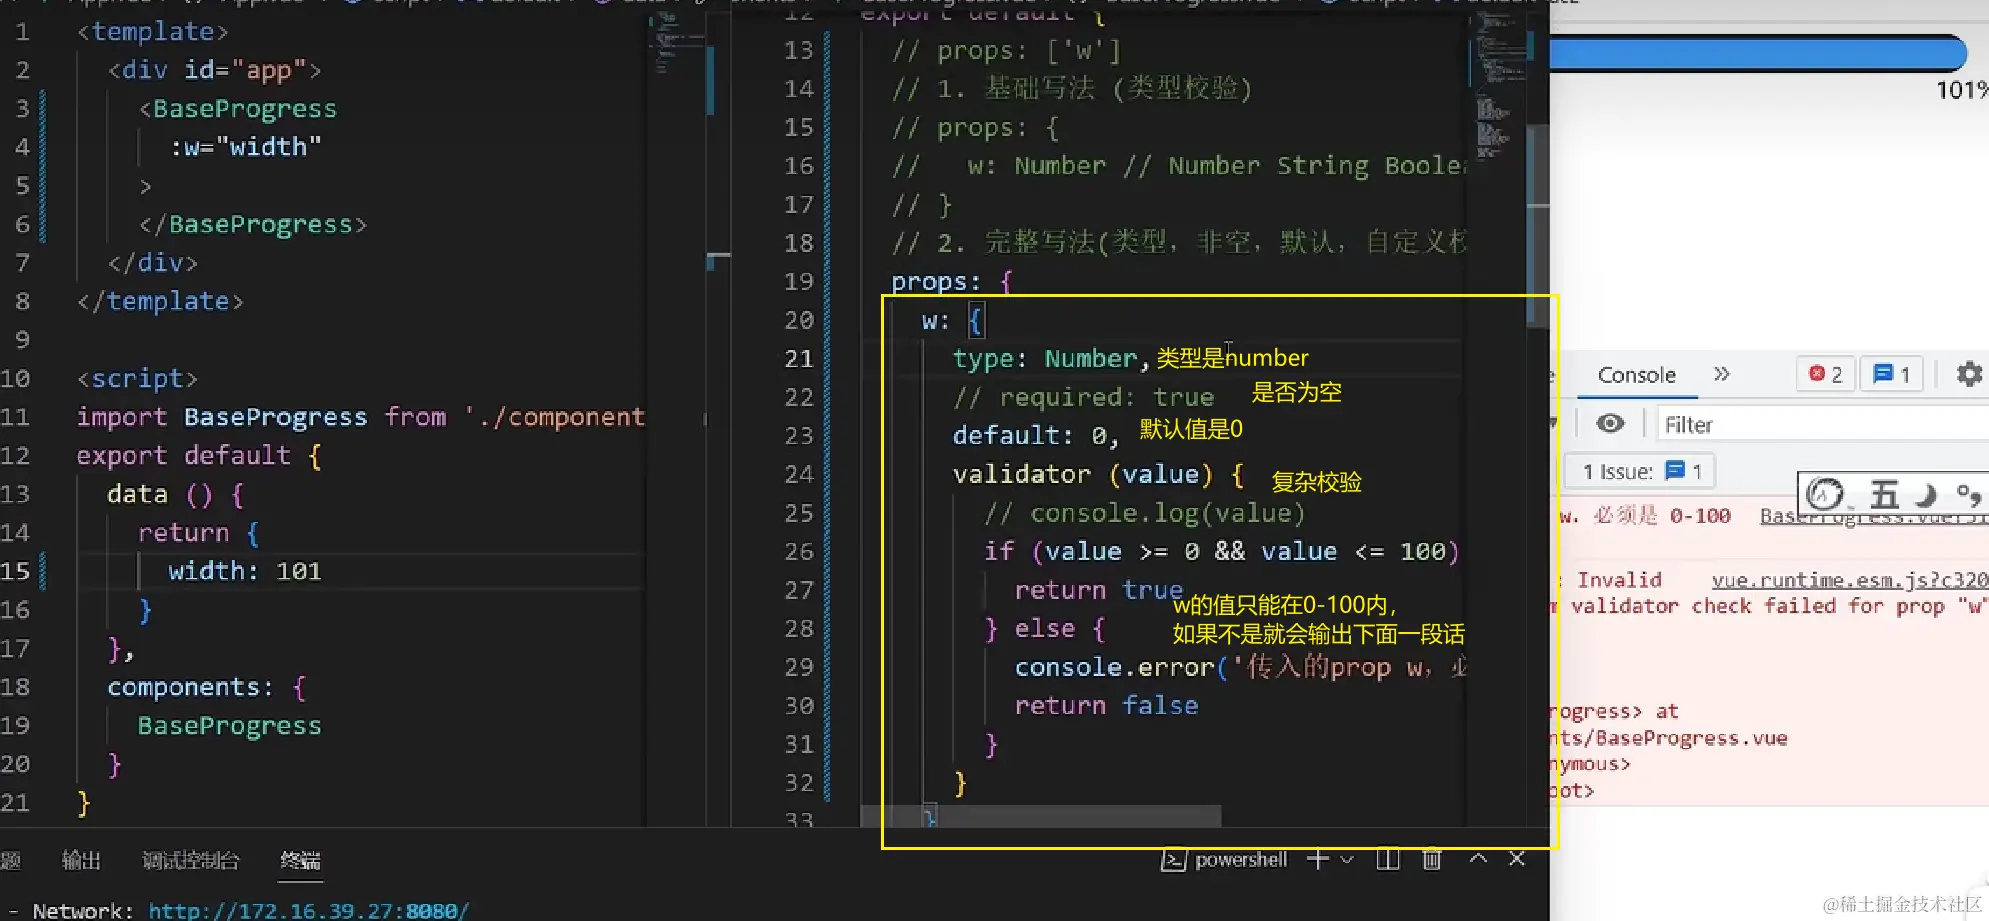Click the red error count badge

click(x=1825, y=374)
